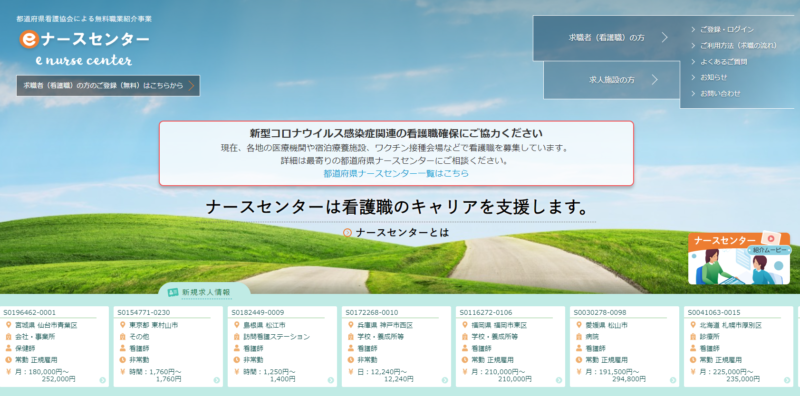This screenshot has width=800, height=396.
Task: Click chevron arrow on 求人施設の方
Action: [x=655, y=80]
